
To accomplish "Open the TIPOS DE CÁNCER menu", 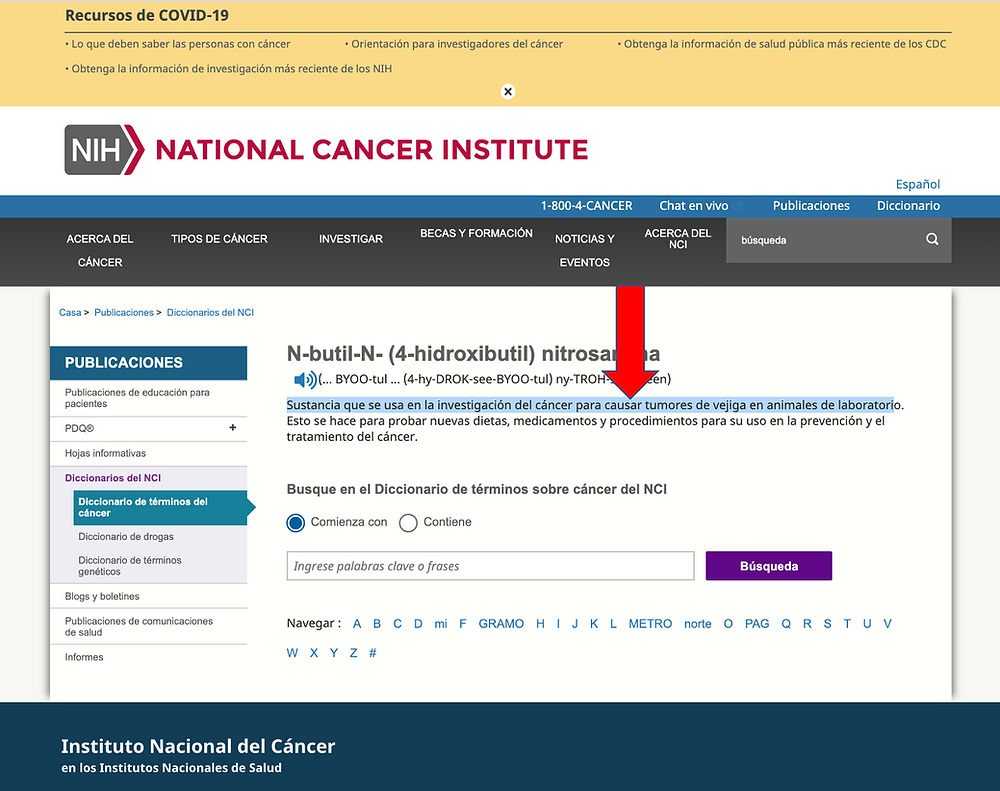I will [219, 239].
